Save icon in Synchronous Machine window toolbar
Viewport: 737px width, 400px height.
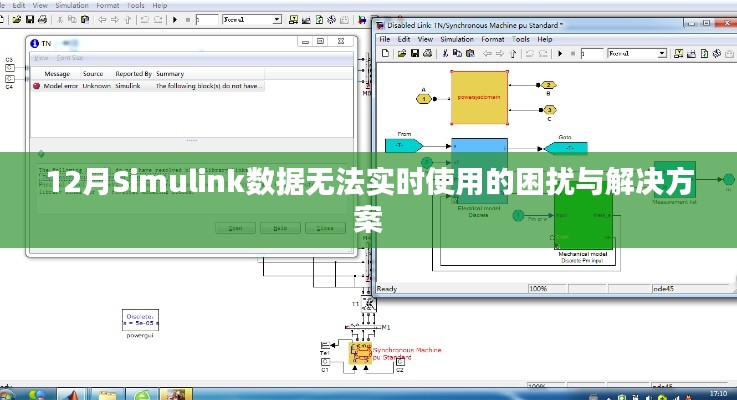415,54
